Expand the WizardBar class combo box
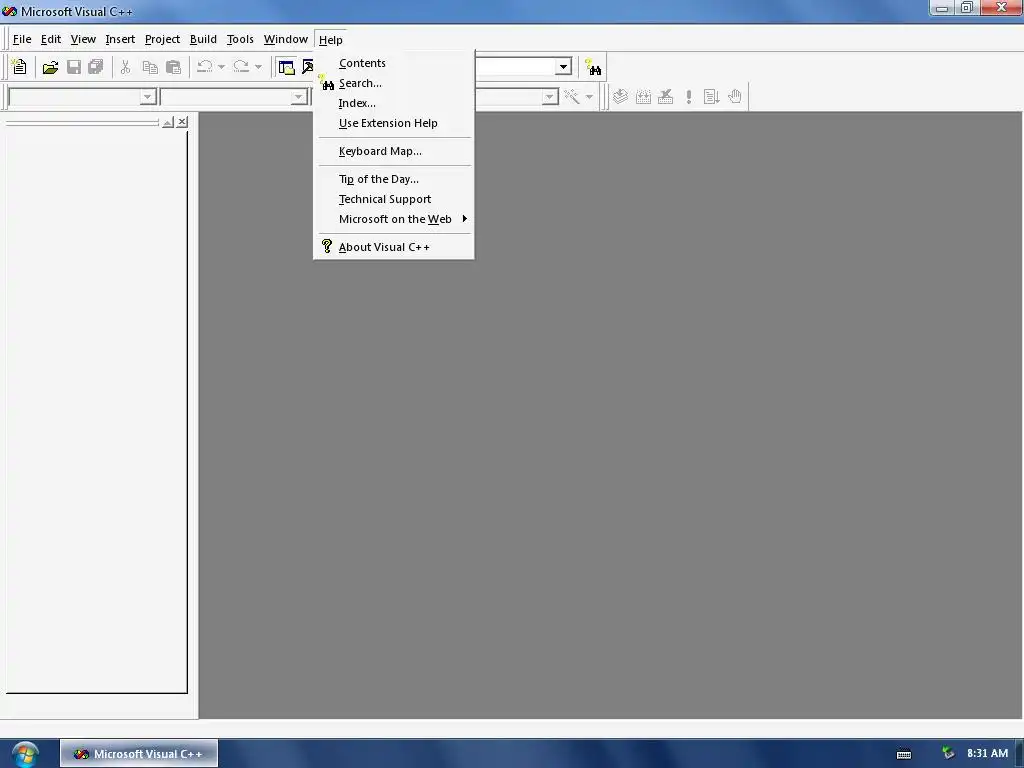Image resolution: width=1024 pixels, height=768 pixels. 148,97
